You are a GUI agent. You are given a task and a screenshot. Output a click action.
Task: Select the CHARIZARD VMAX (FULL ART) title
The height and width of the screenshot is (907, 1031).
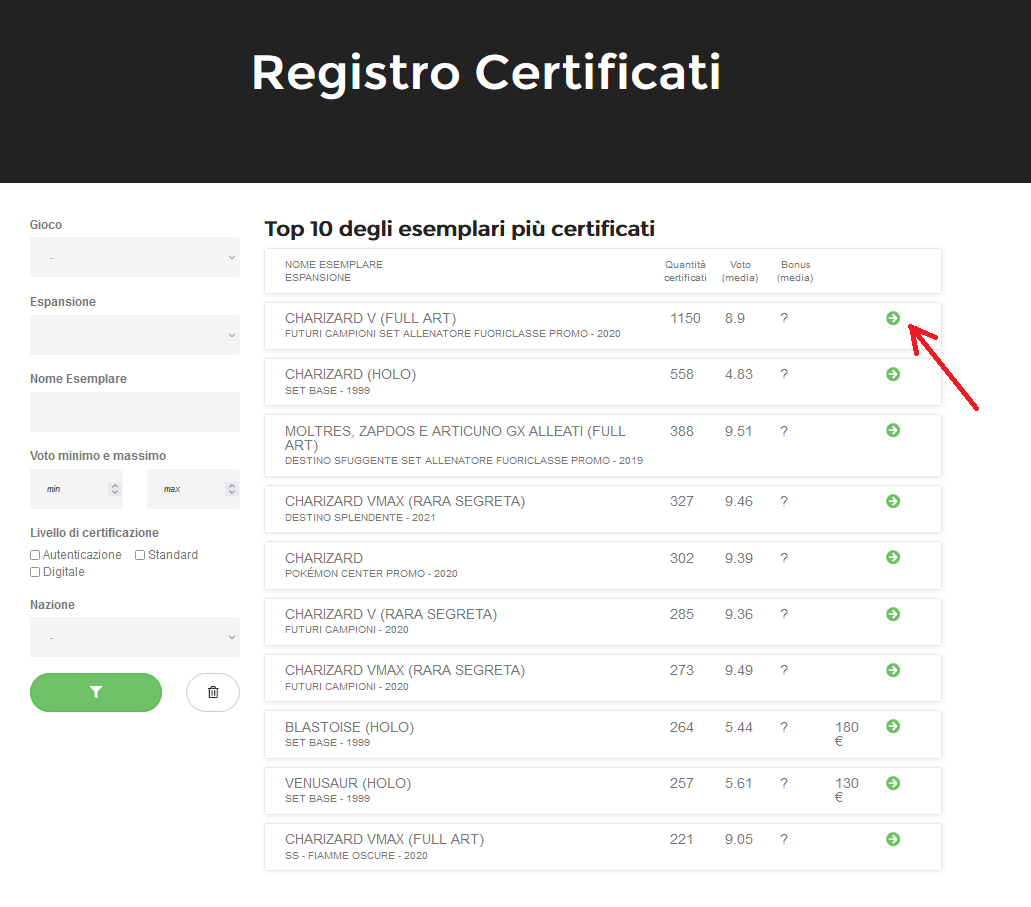(x=384, y=839)
